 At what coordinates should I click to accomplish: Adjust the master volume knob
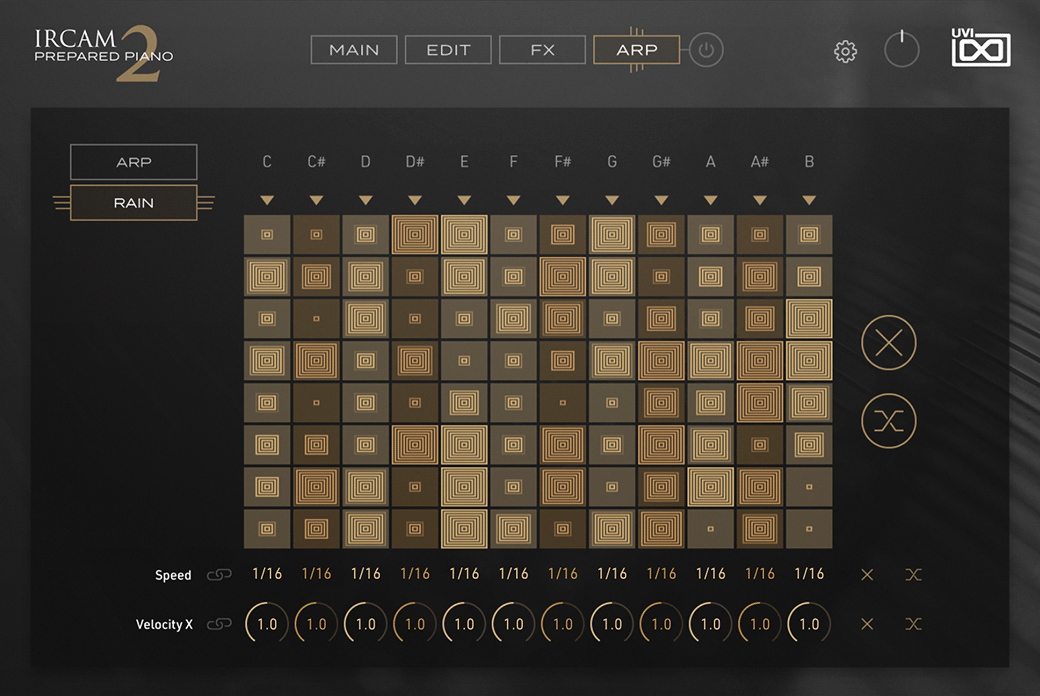pos(901,49)
